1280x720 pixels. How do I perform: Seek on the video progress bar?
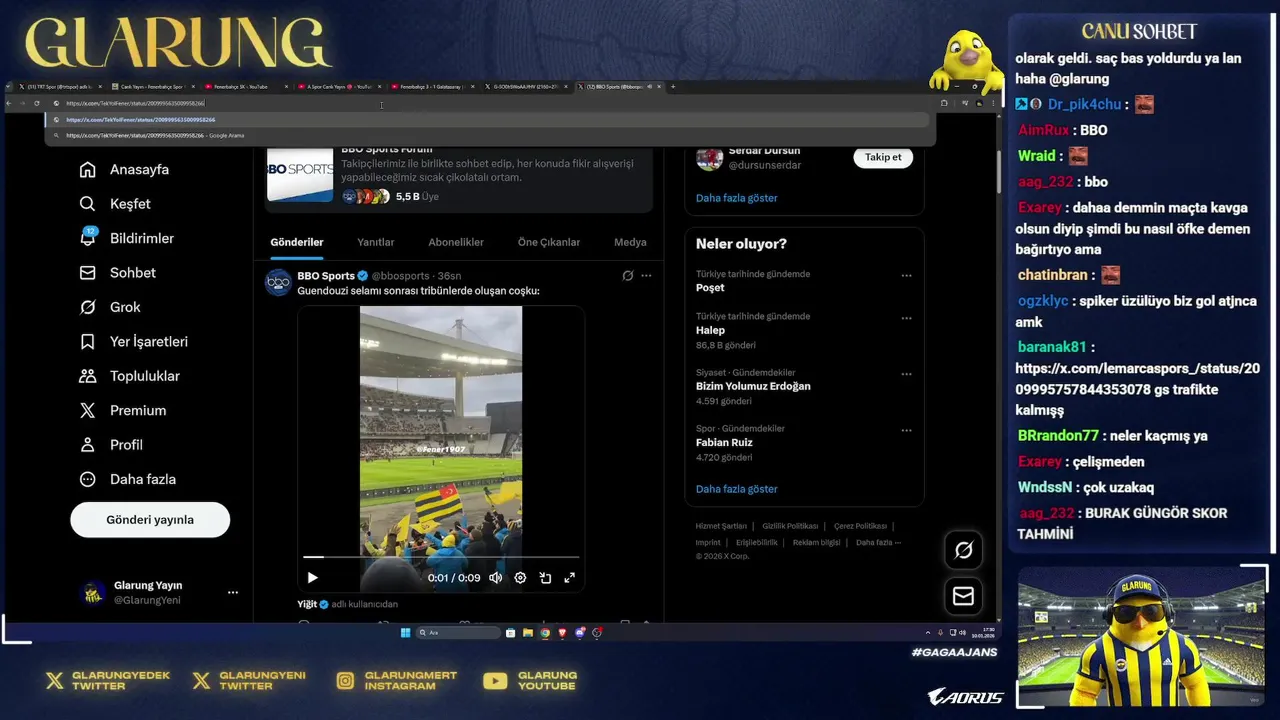coord(441,557)
